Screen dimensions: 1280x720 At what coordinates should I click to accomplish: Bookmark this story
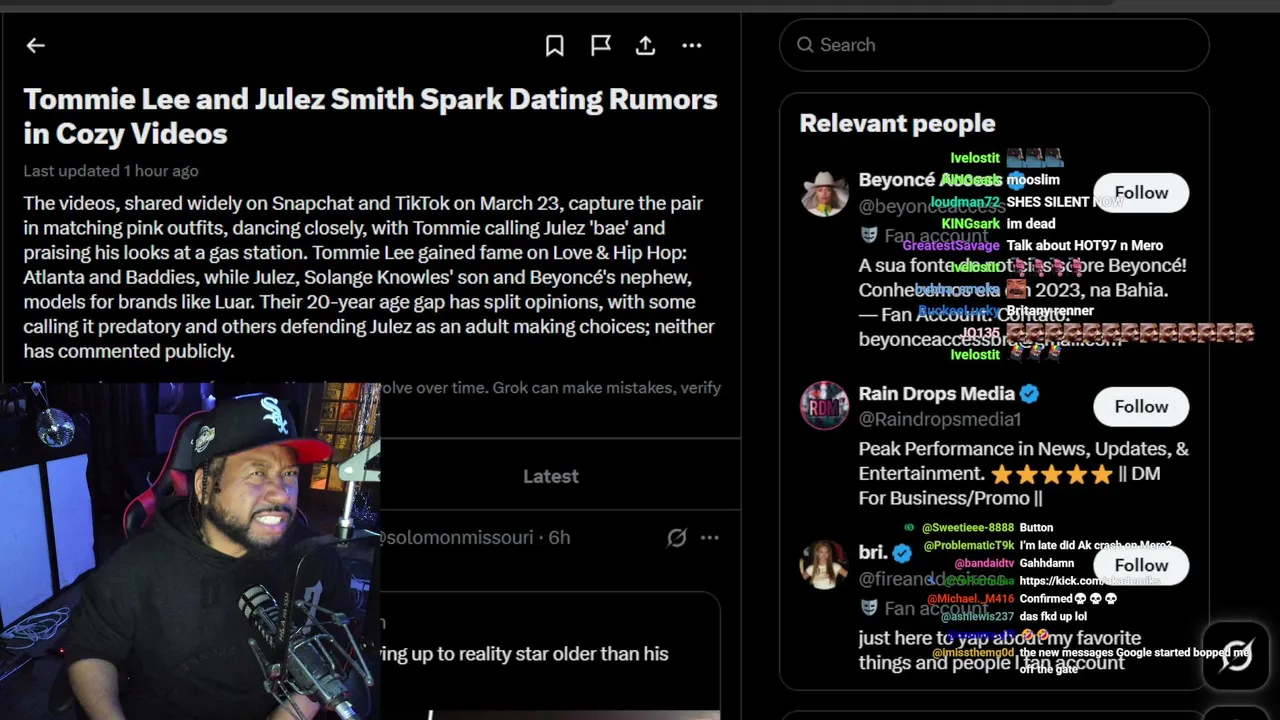click(555, 45)
